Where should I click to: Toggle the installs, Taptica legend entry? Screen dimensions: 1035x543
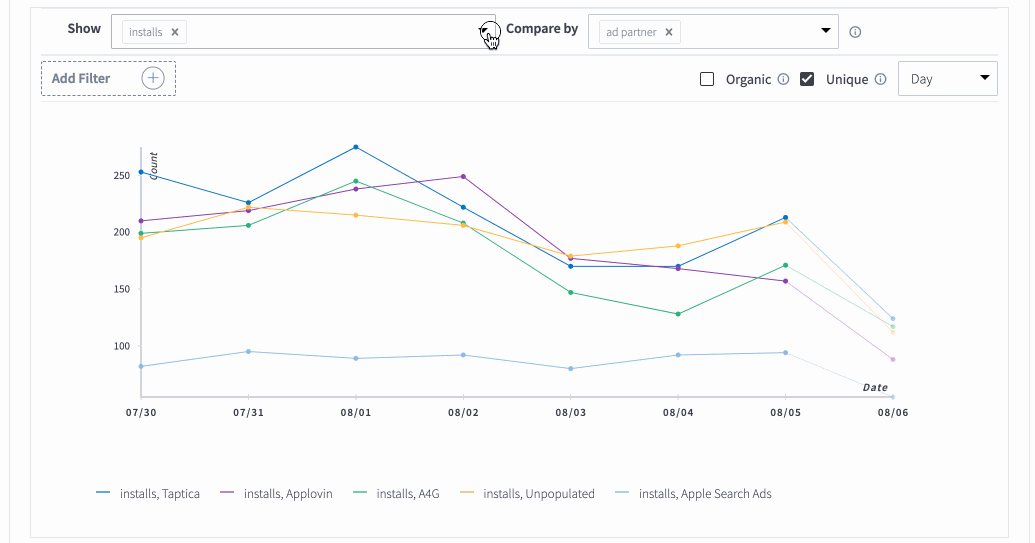click(148, 494)
